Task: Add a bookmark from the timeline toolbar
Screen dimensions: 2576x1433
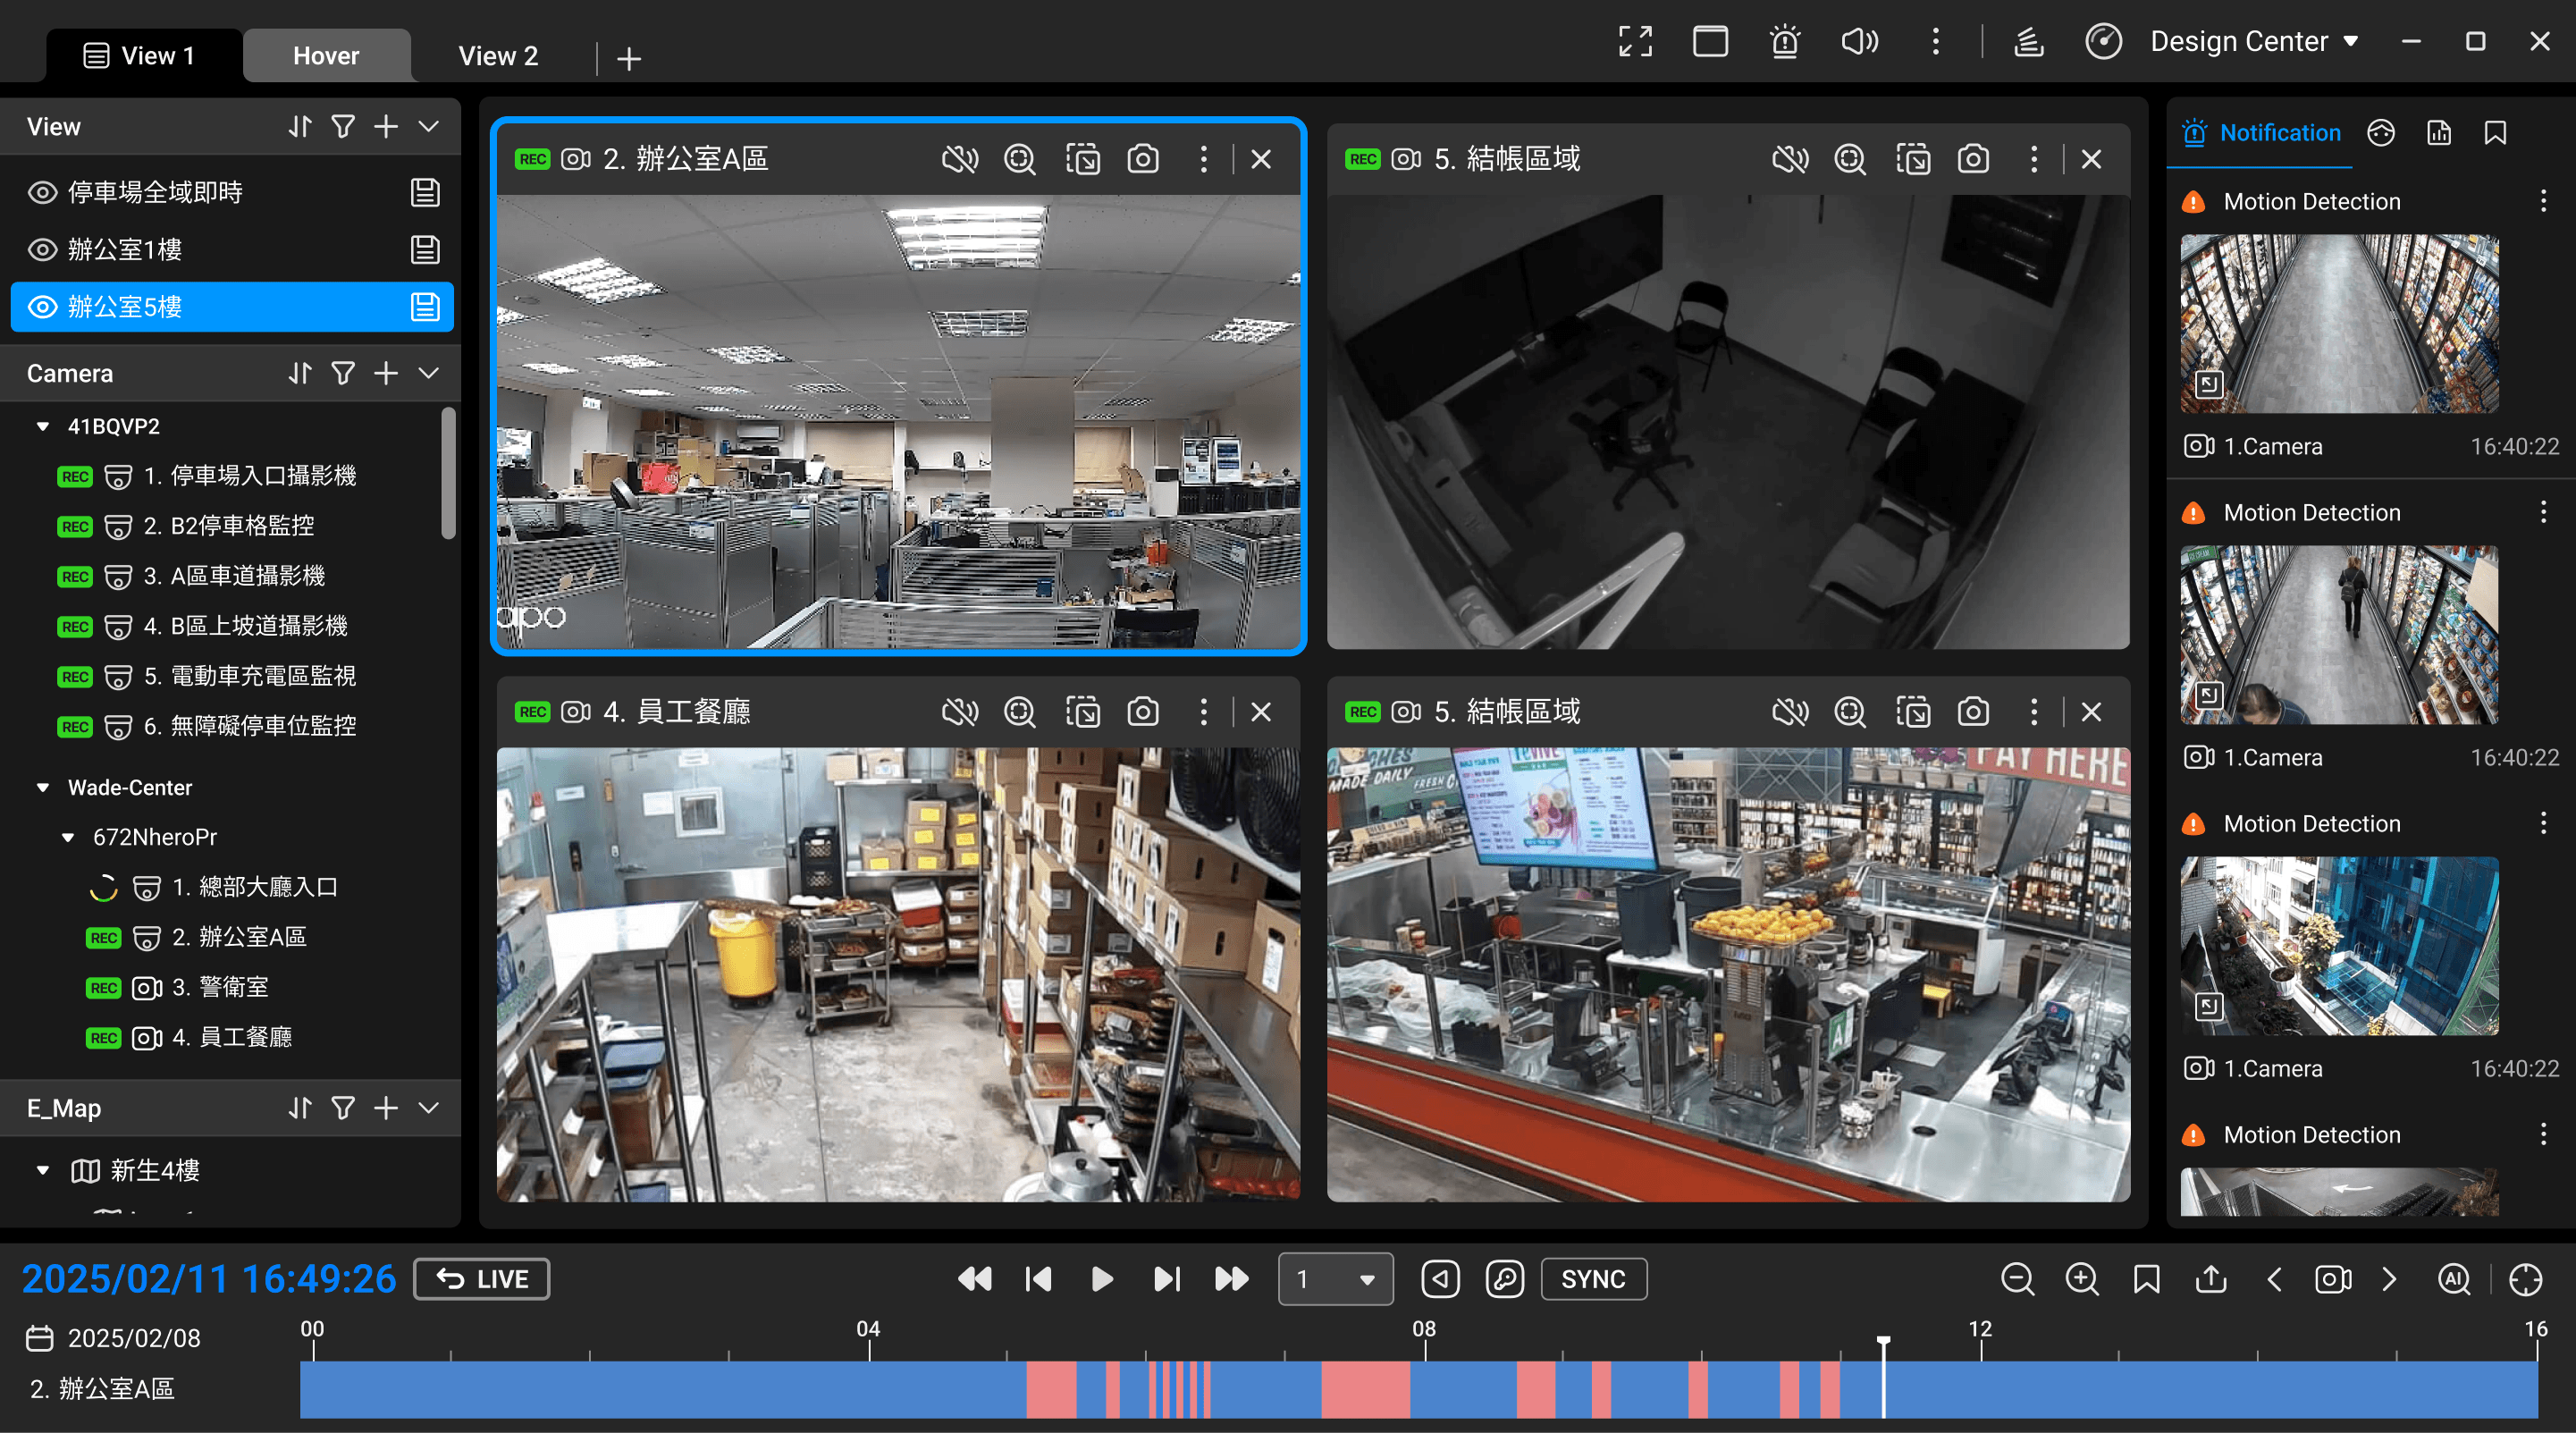Action: point(2147,1279)
